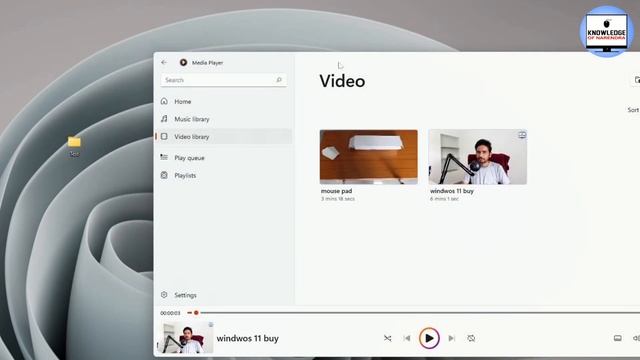Viewport: 640px width, 360px height.
Task: Skip to next track
Action: [451, 338]
